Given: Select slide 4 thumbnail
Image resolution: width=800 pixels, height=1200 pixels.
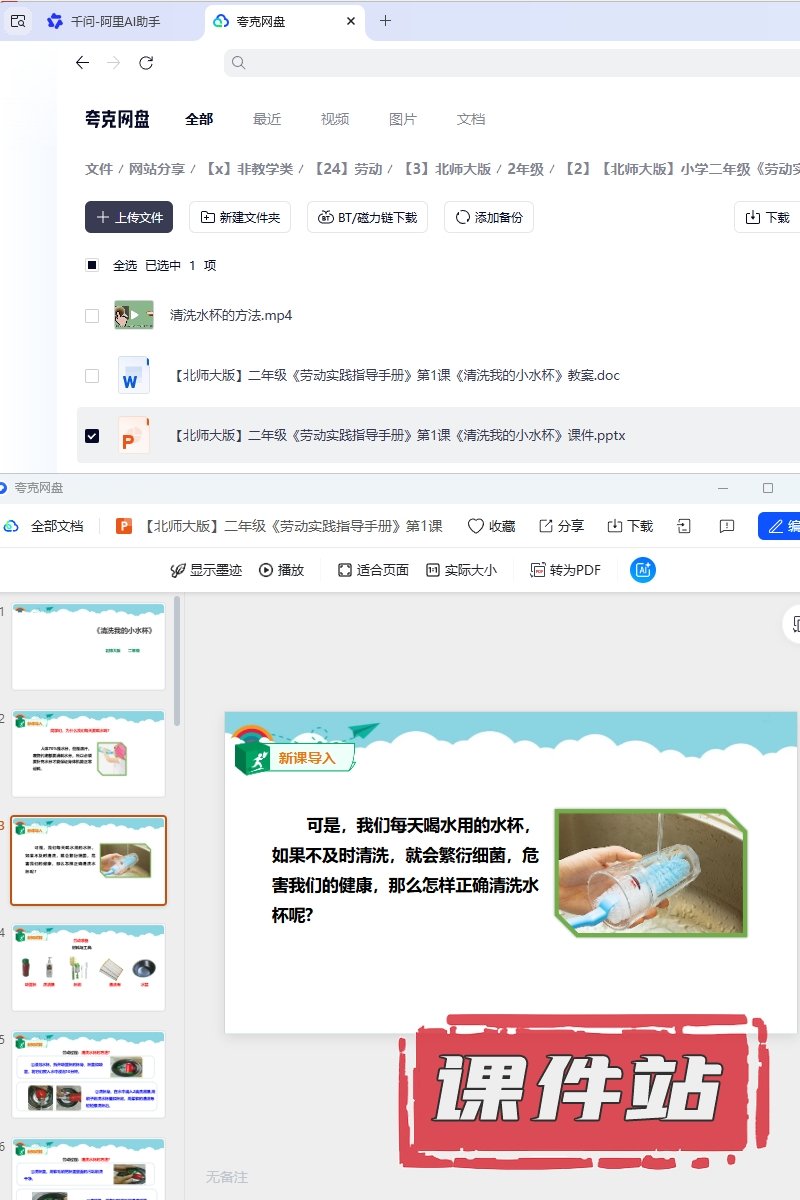Looking at the screenshot, I should pos(89,967).
